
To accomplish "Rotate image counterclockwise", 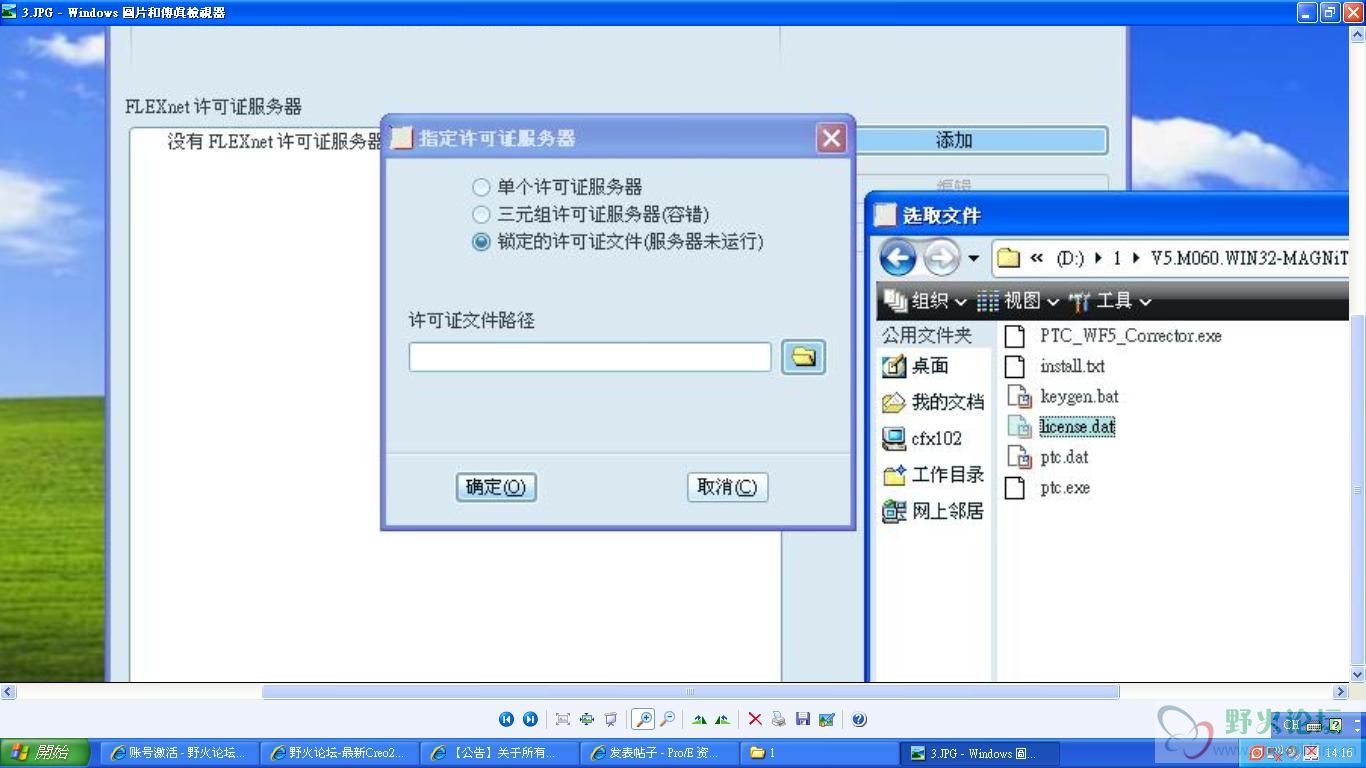I will coord(722,719).
